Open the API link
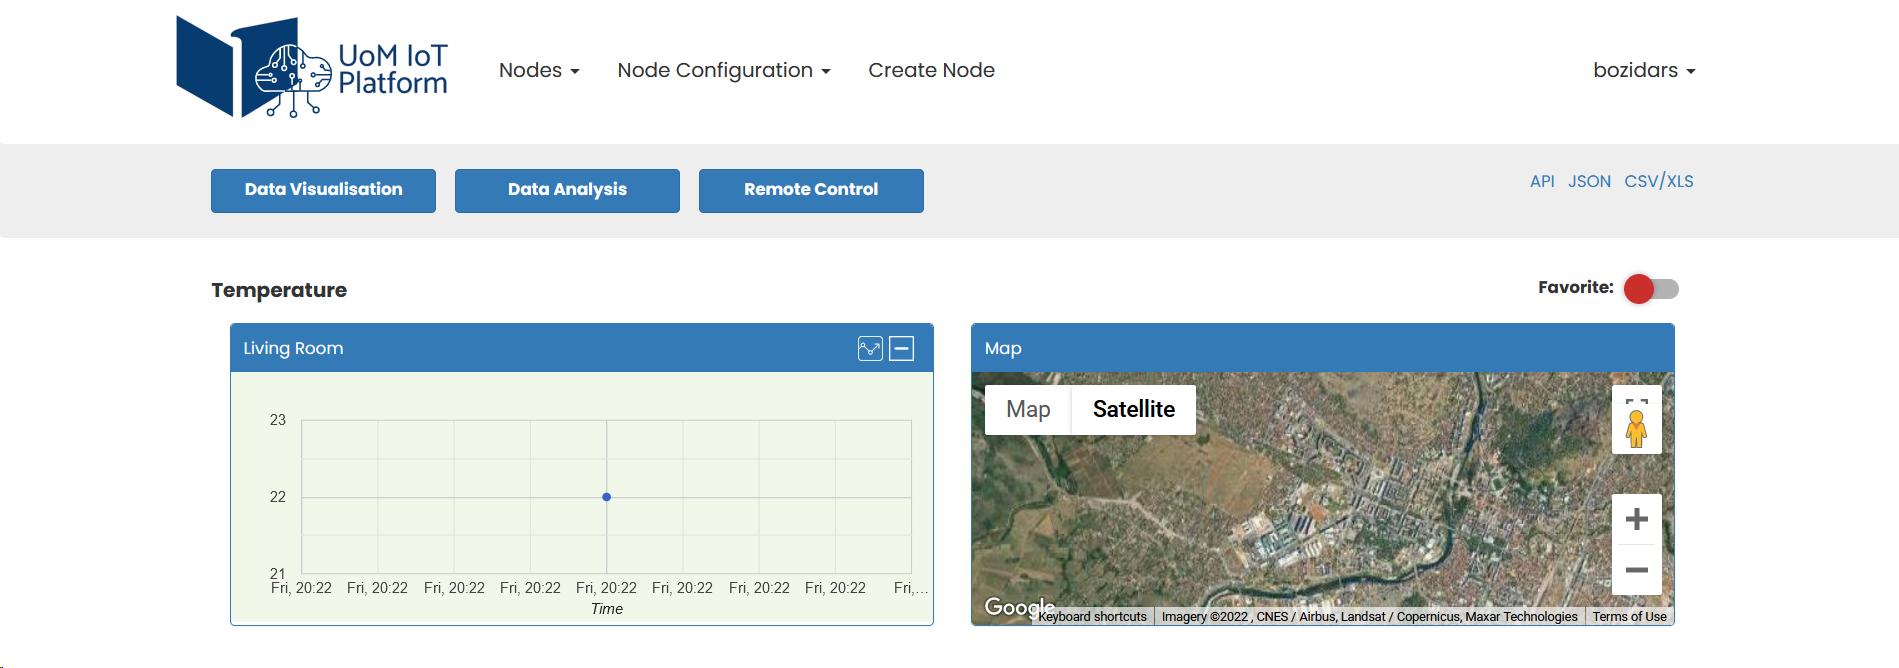The image size is (1899, 668). (x=1541, y=181)
